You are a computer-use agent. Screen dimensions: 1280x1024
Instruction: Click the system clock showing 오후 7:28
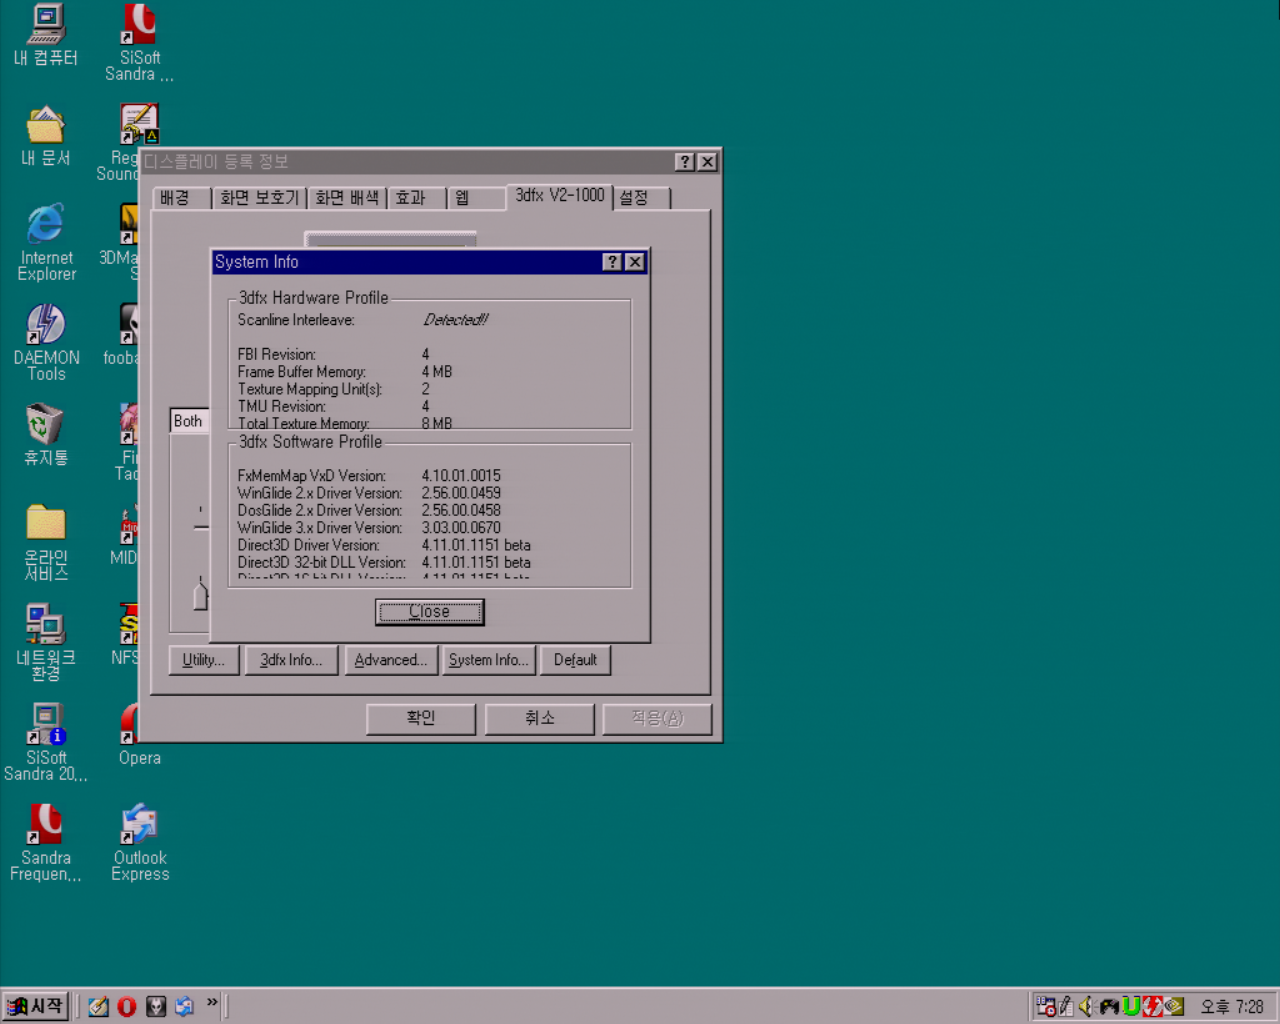(1232, 1007)
